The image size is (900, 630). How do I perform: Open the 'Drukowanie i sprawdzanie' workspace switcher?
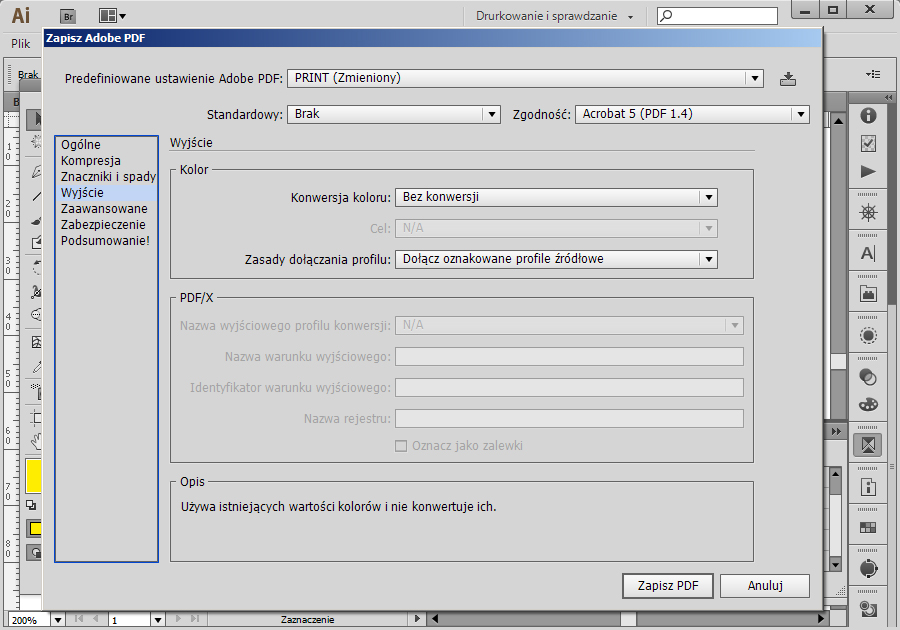(554, 16)
